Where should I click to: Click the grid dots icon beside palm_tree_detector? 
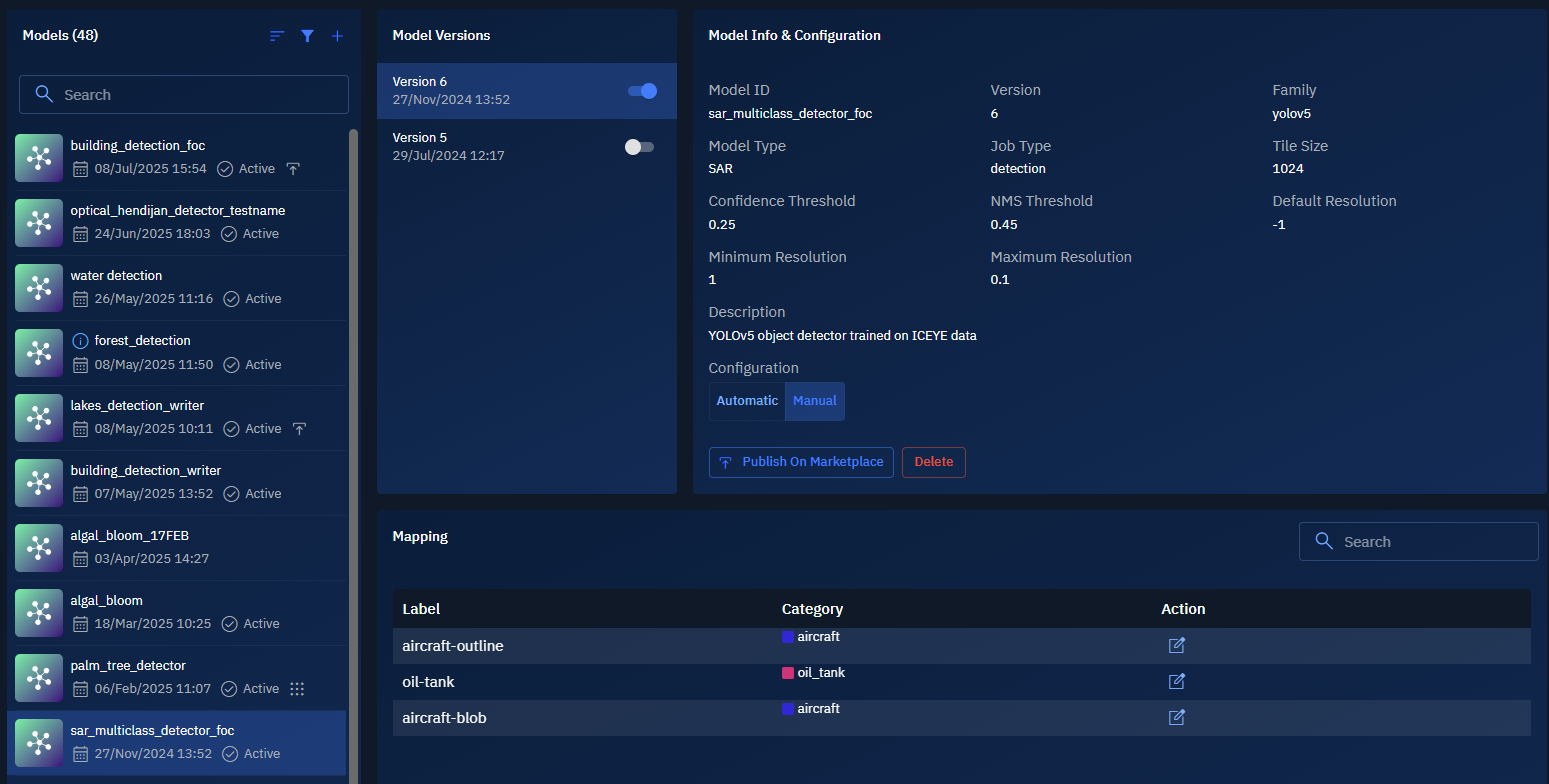297,689
